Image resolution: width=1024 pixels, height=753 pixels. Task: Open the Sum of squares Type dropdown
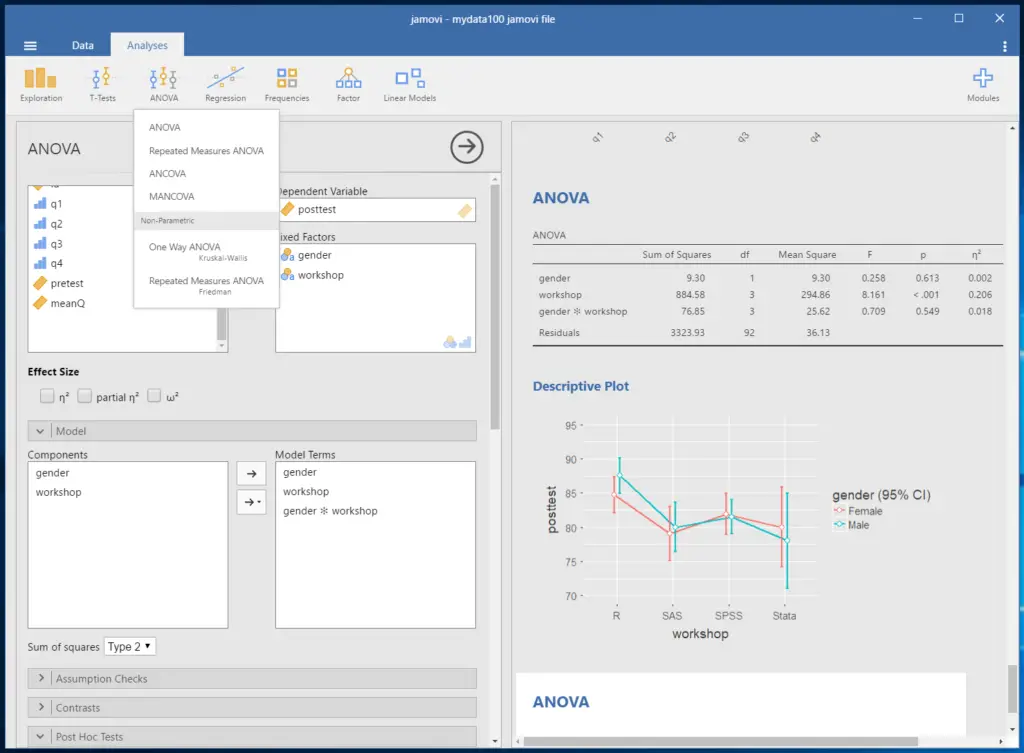(130, 647)
